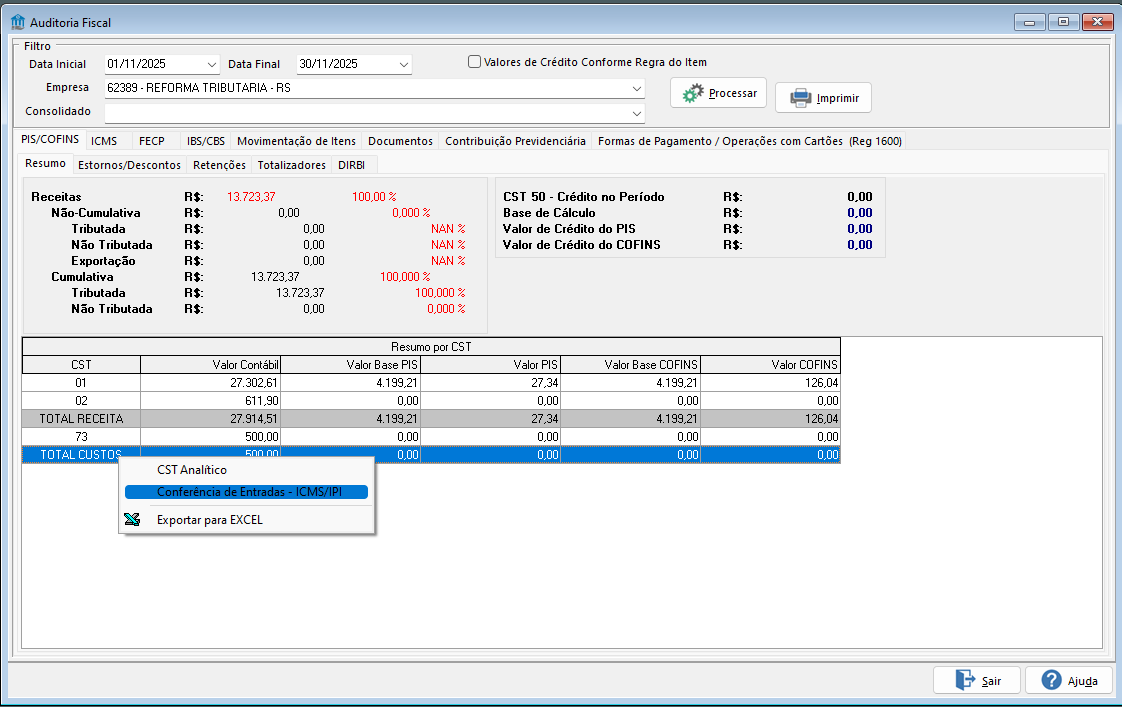This screenshot has width=1122, height=707.
Task: Click the Sair exit door icon
Action: (965, 680)
